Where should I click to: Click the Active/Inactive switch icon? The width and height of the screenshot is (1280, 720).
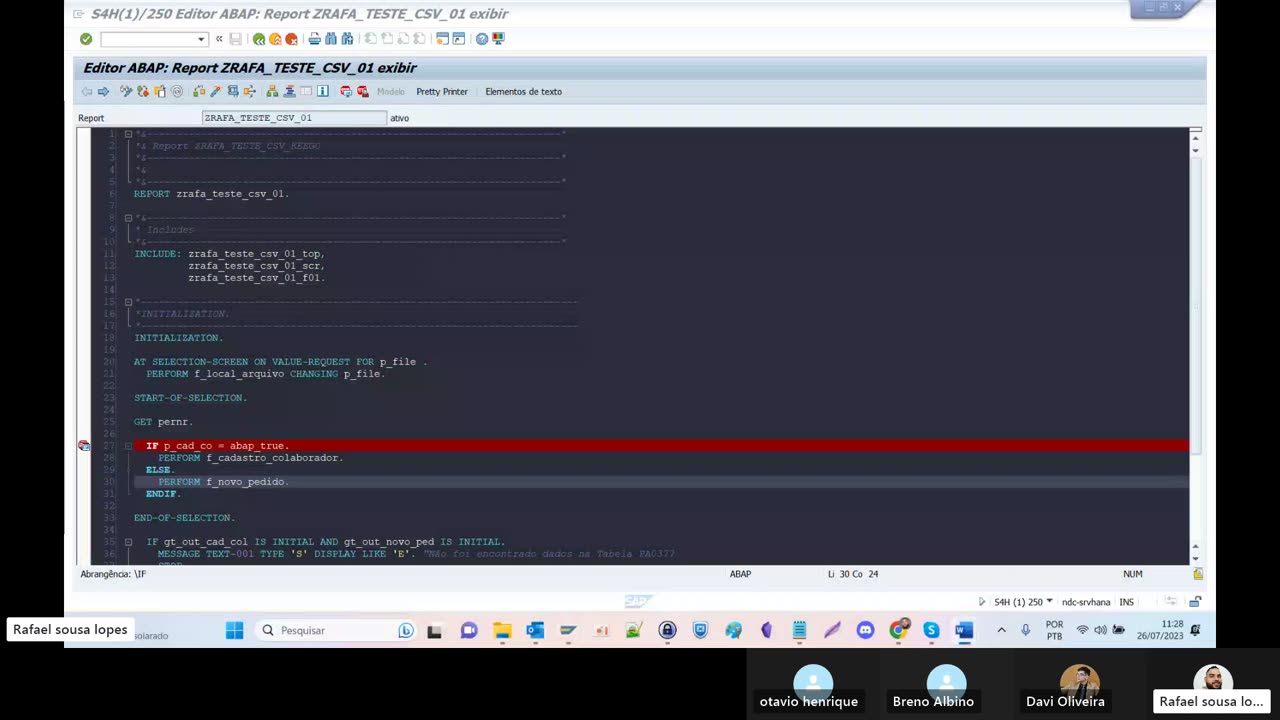(x=143, y=92)
